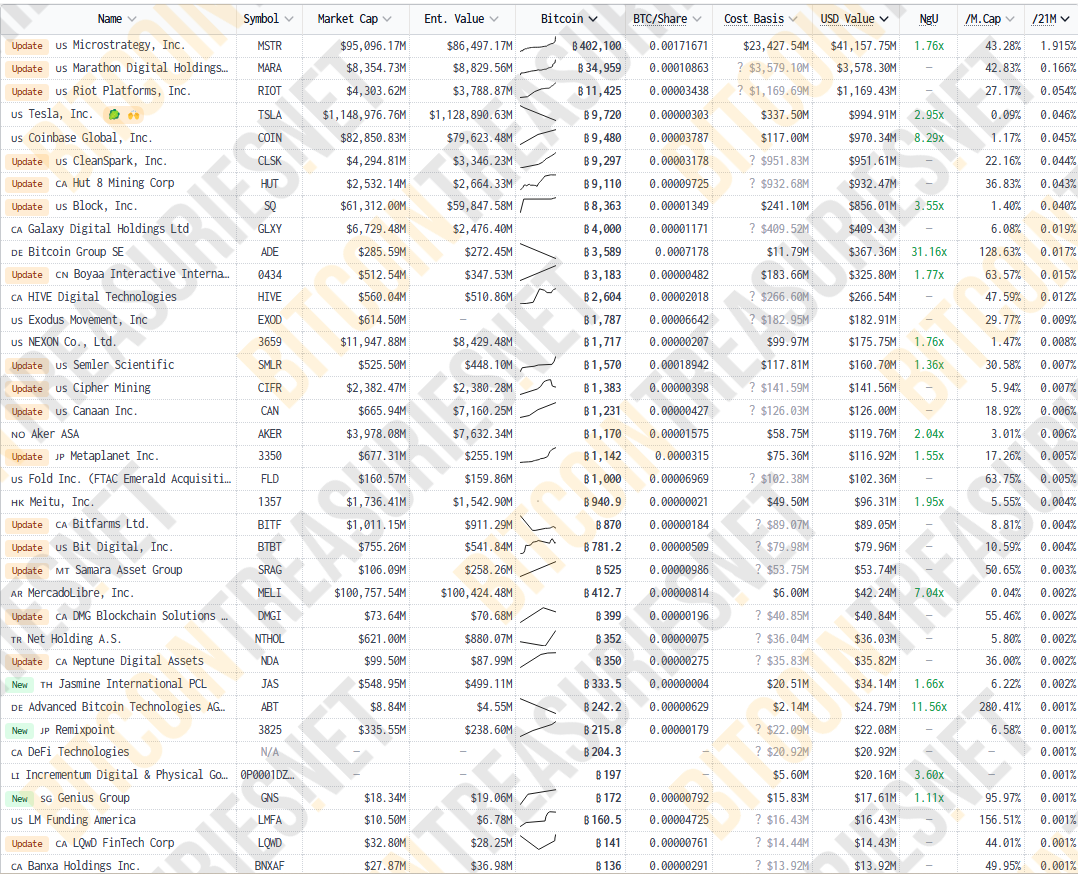Click the LQwD FinTech bitcoin holdings sparkline
The image size is (1078, 874).
click(538, 842)
